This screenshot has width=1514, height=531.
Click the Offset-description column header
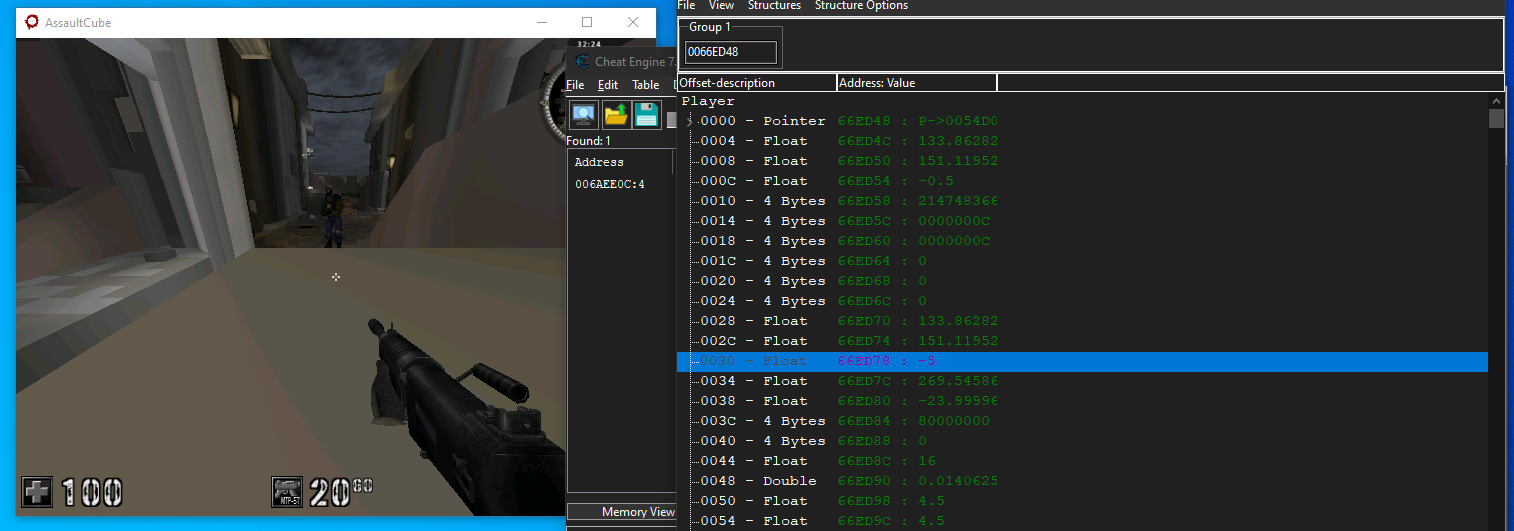pos(756,83)
